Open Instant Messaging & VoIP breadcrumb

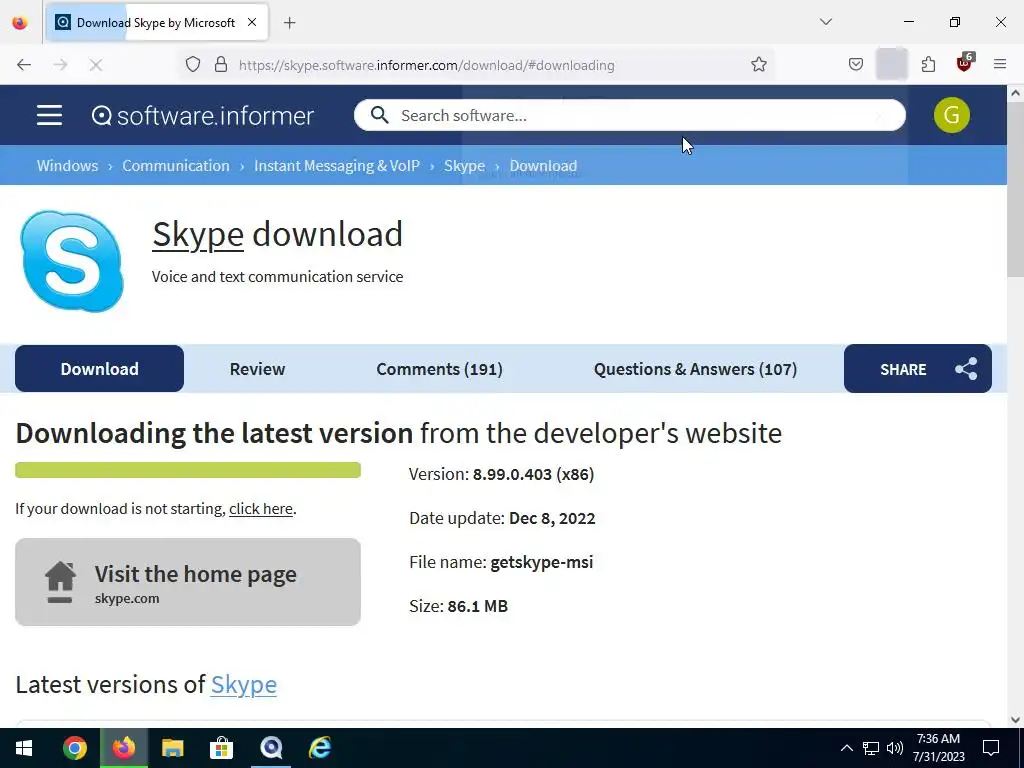tap(337, 166)
